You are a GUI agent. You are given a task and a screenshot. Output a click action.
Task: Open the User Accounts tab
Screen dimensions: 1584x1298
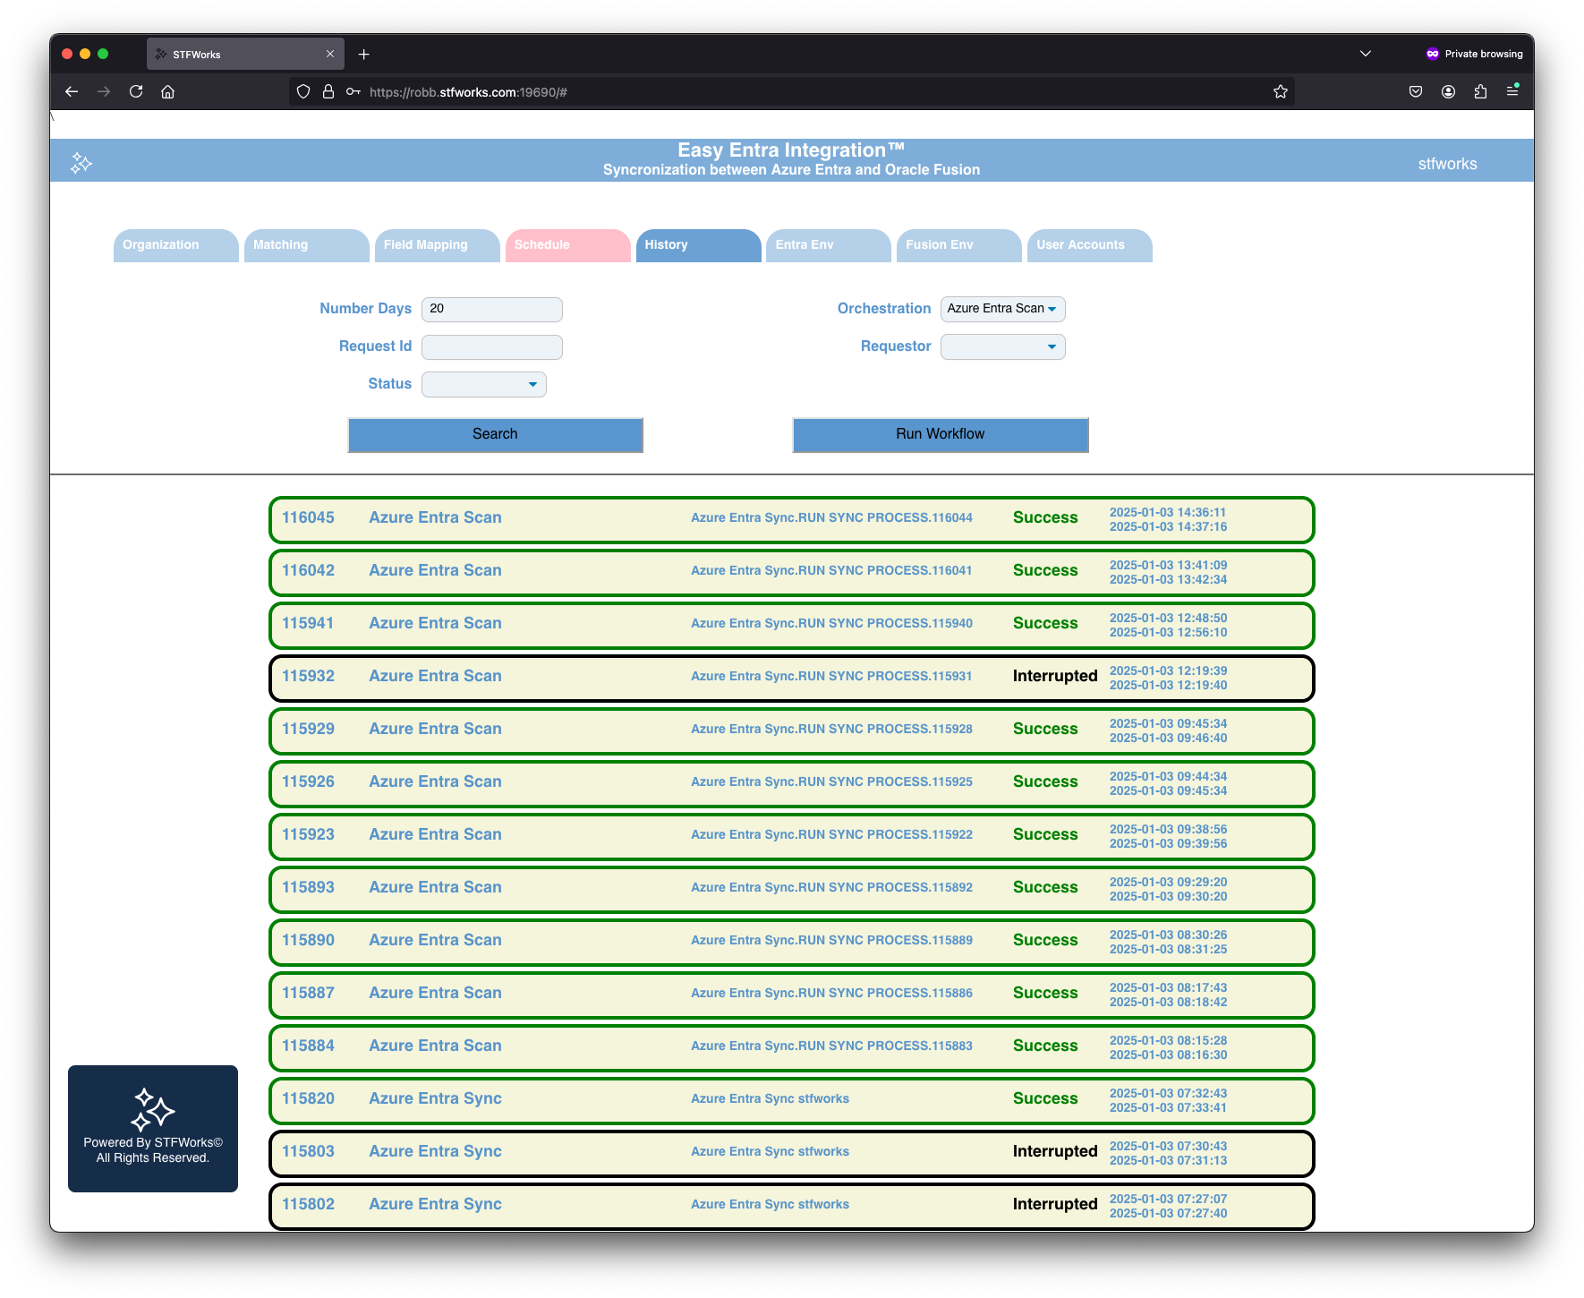(x=1088, y=245)
